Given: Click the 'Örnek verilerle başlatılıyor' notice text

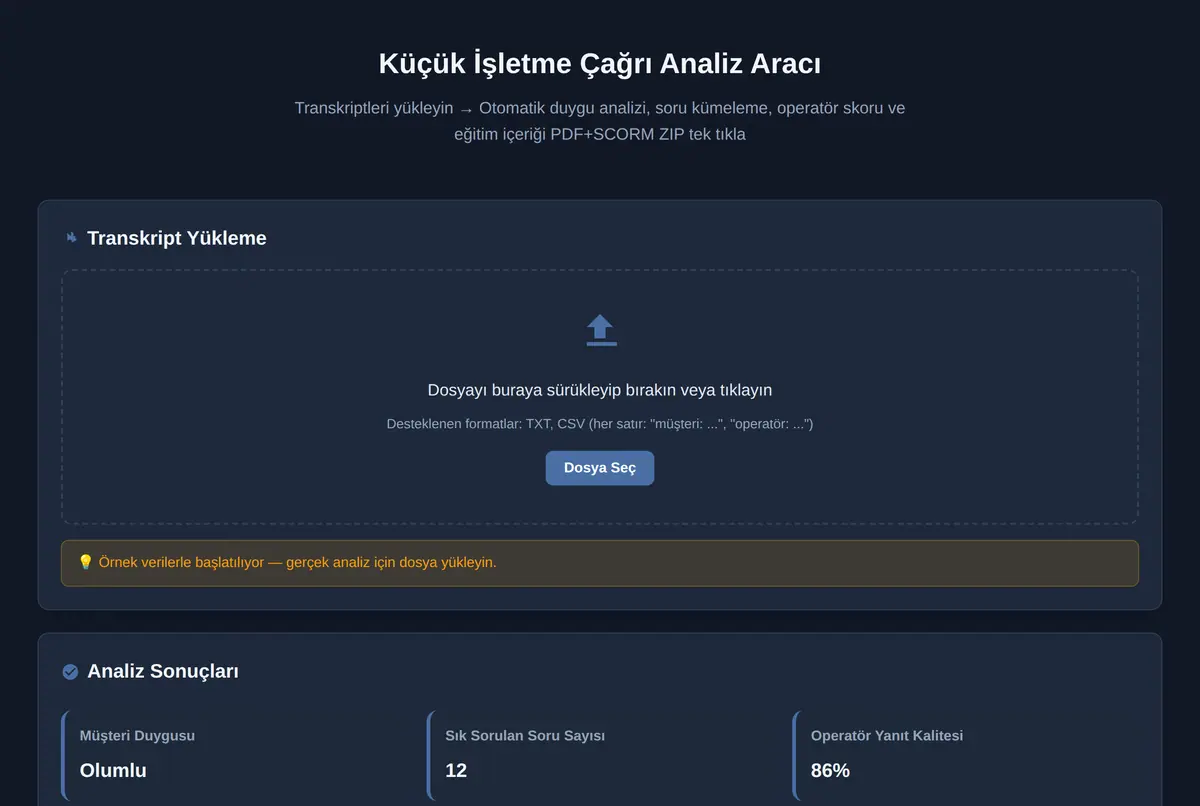Looking at the screenshot, I should pos(297,562).
